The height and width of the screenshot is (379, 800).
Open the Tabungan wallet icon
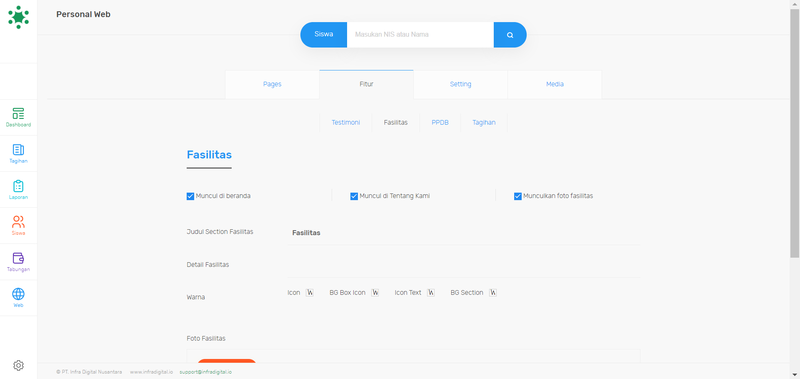click(x=18, y=262)
